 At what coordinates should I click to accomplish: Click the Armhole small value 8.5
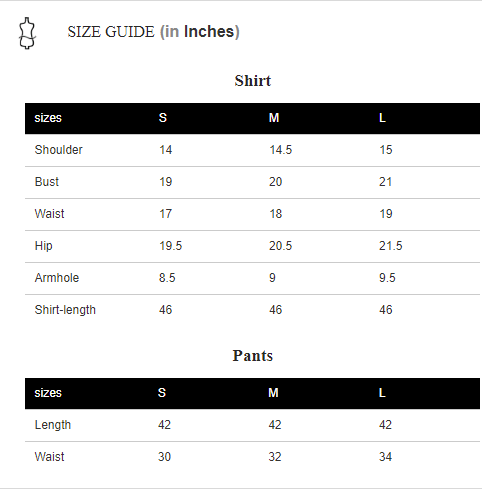click(167, 278)
